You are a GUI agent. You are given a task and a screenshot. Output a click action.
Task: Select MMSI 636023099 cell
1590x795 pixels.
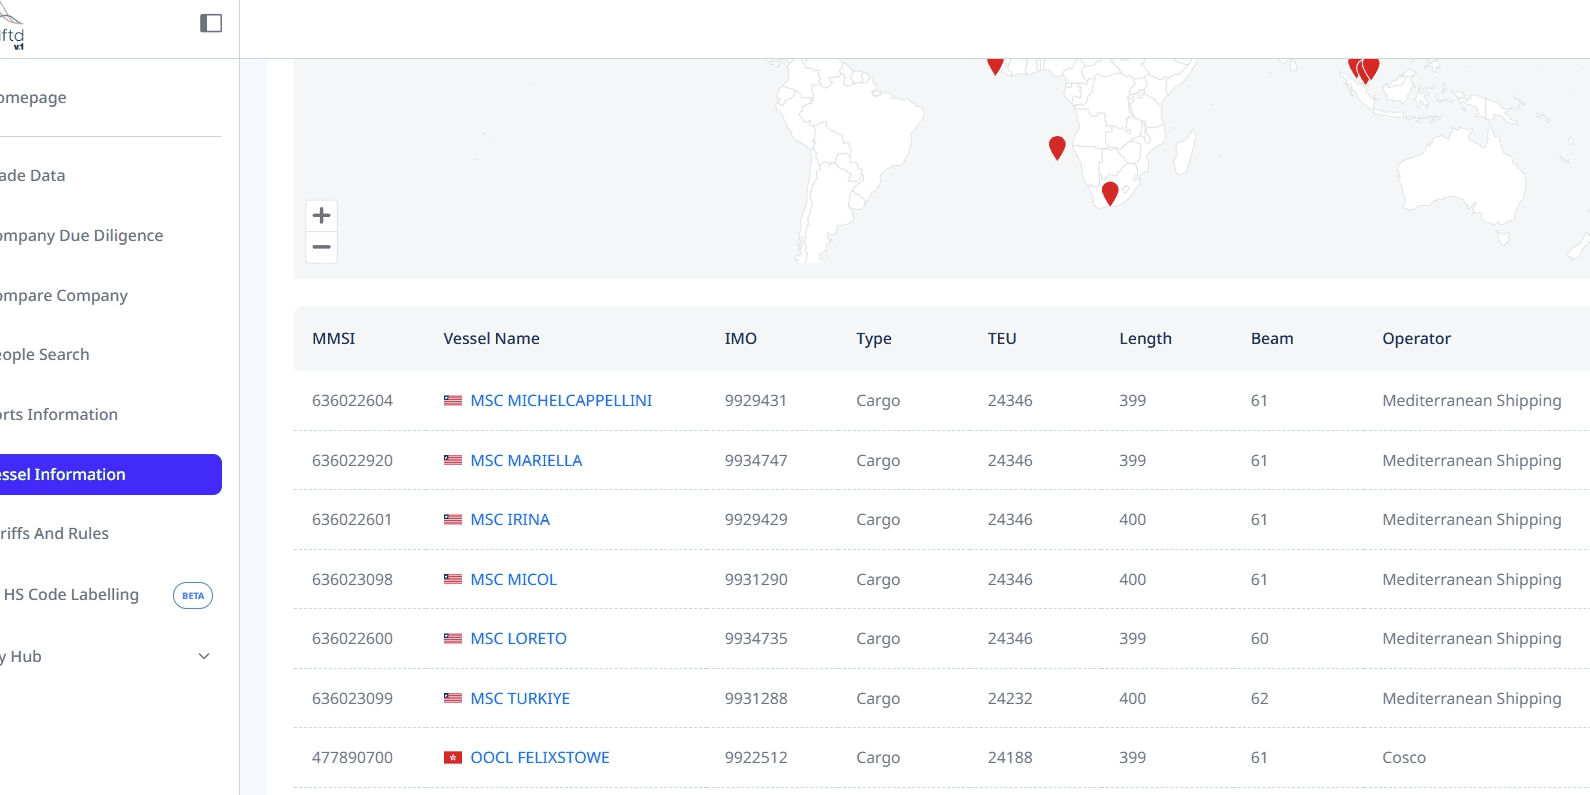tap(352, 698)
